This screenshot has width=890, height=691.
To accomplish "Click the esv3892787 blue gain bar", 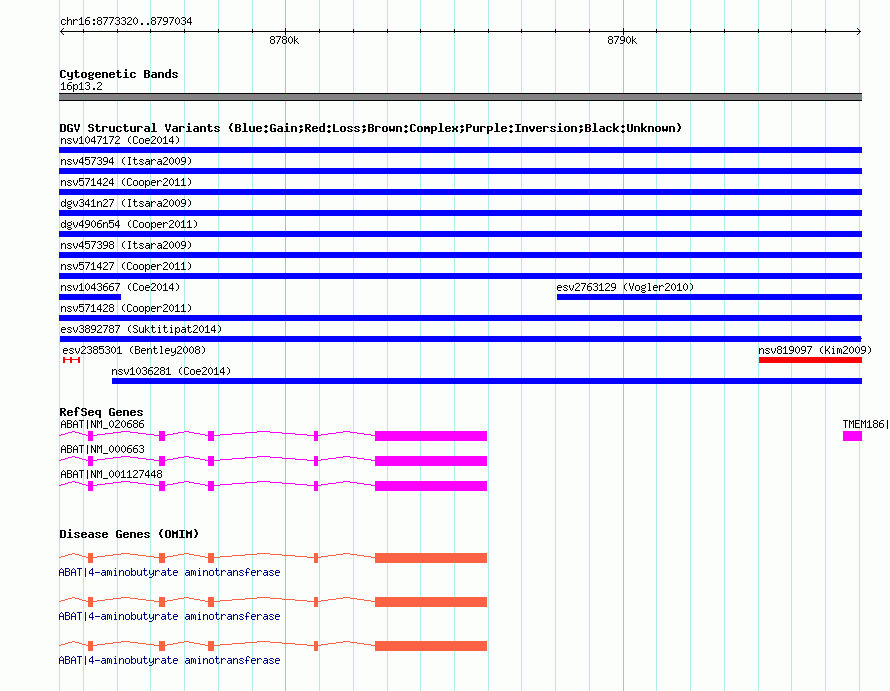I will (460, 339).
